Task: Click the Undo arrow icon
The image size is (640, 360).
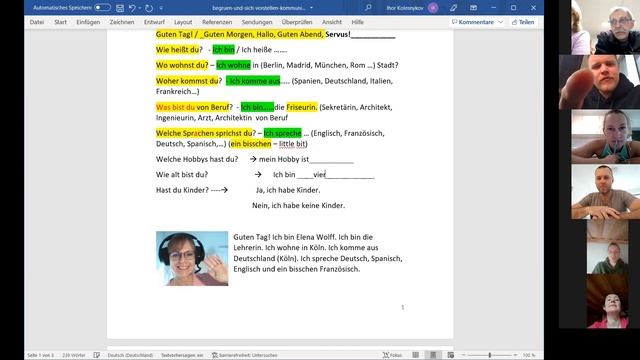Action: tap(132, 8)
